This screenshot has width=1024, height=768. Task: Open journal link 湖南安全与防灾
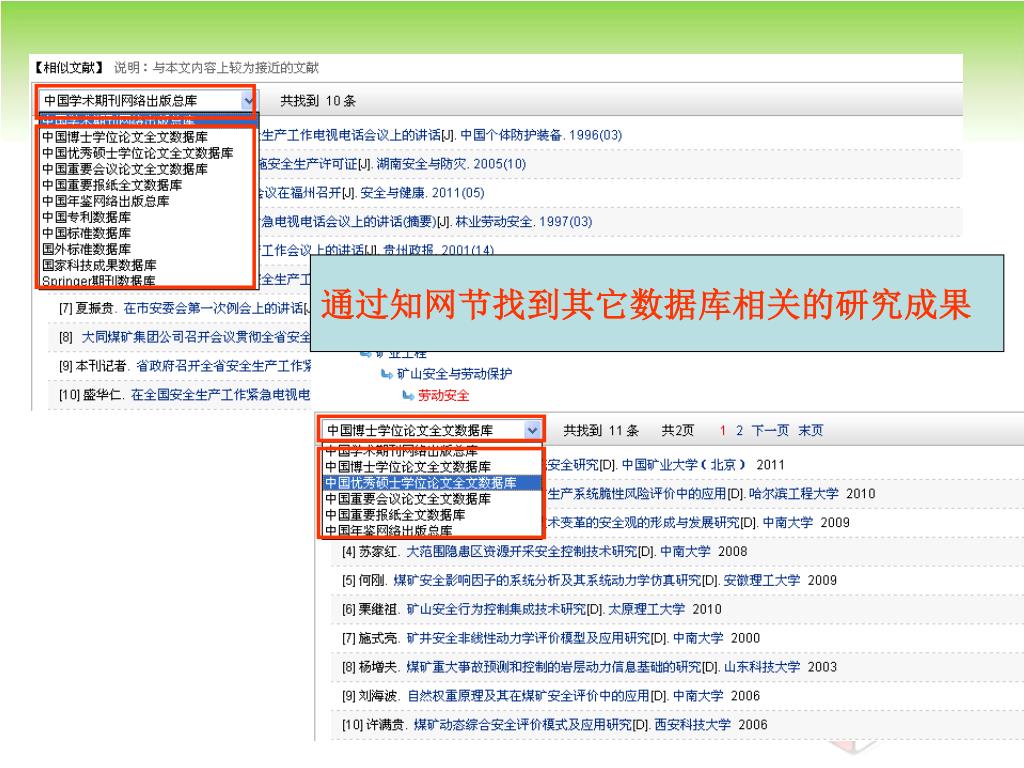(421, 164)
